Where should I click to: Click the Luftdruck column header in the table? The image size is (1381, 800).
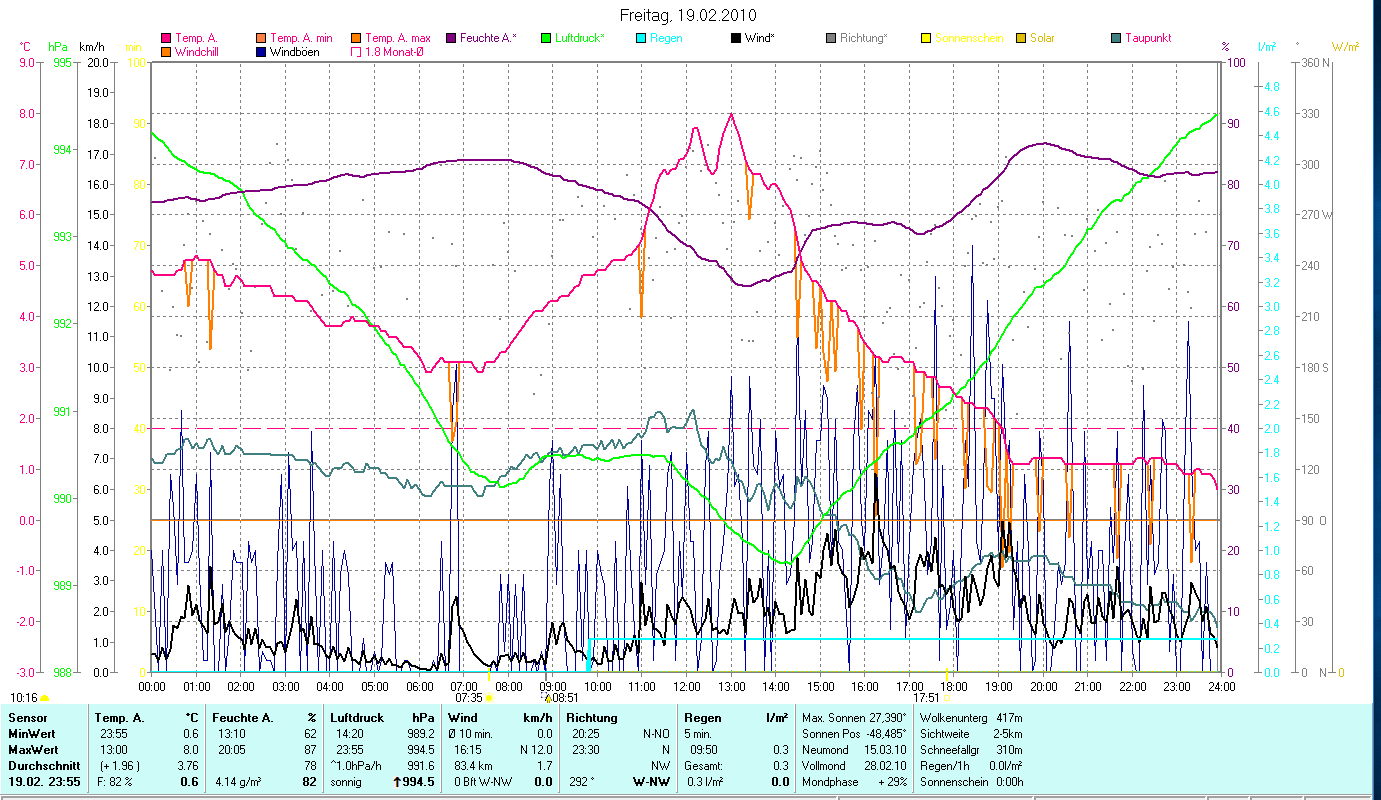[353, 718]
